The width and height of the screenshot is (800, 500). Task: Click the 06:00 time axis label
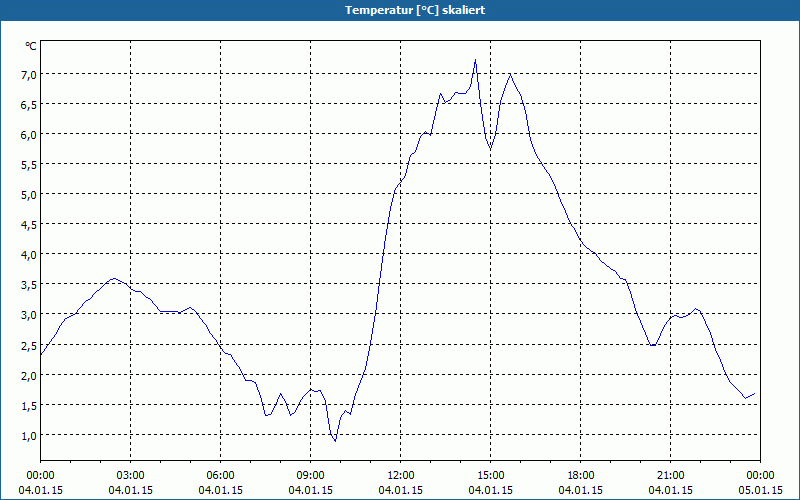220,476
